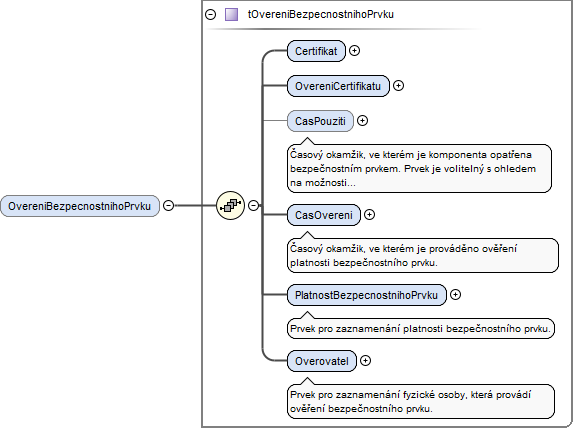Viewport: 574px width, 429px height.
Task: Select the OvereniBezpecnostnihoPrvku root node
Action: tap(80, 206)
